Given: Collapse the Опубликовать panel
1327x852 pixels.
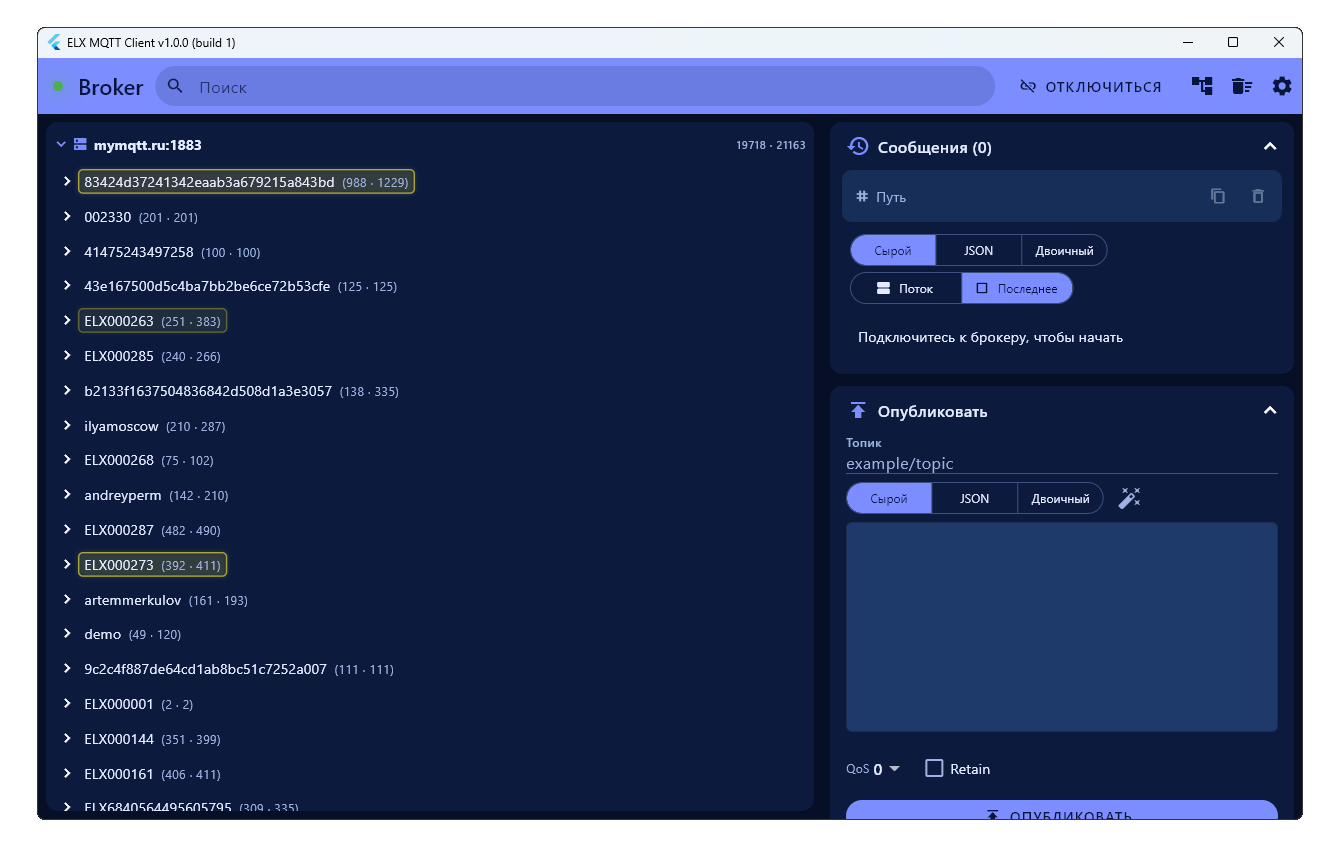Looking at the screenshot, I should click(1270, 411).
